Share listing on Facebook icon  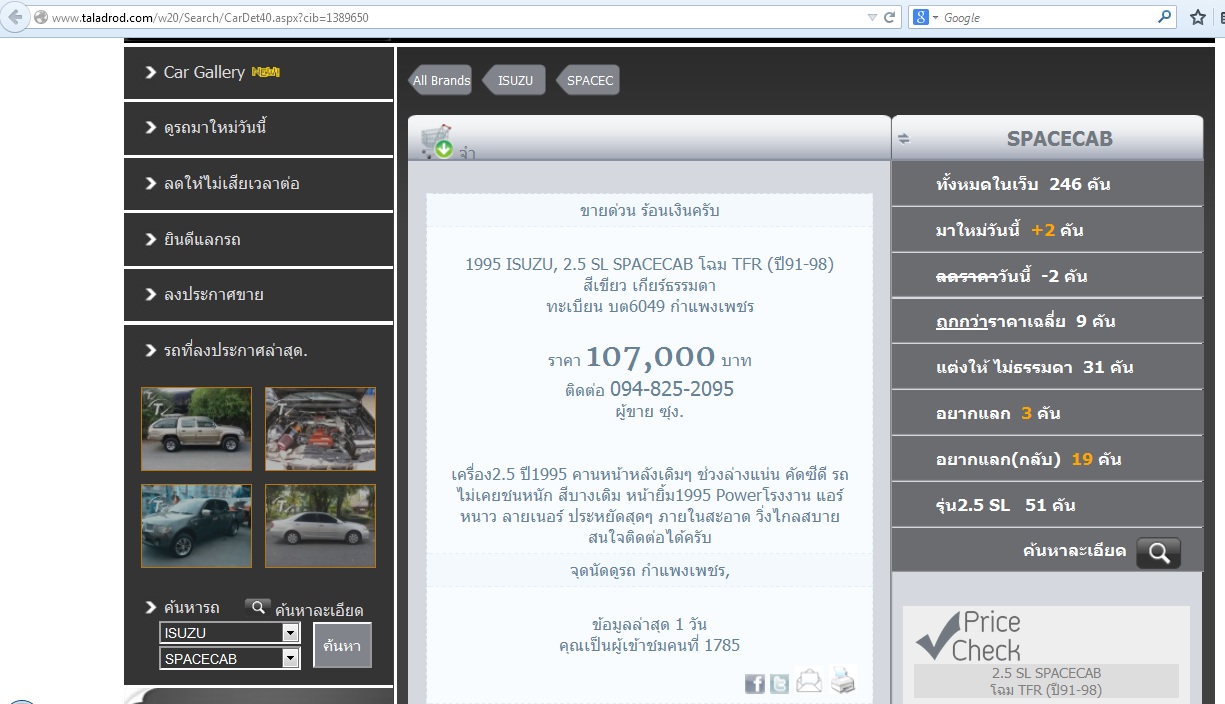[755, 683]
